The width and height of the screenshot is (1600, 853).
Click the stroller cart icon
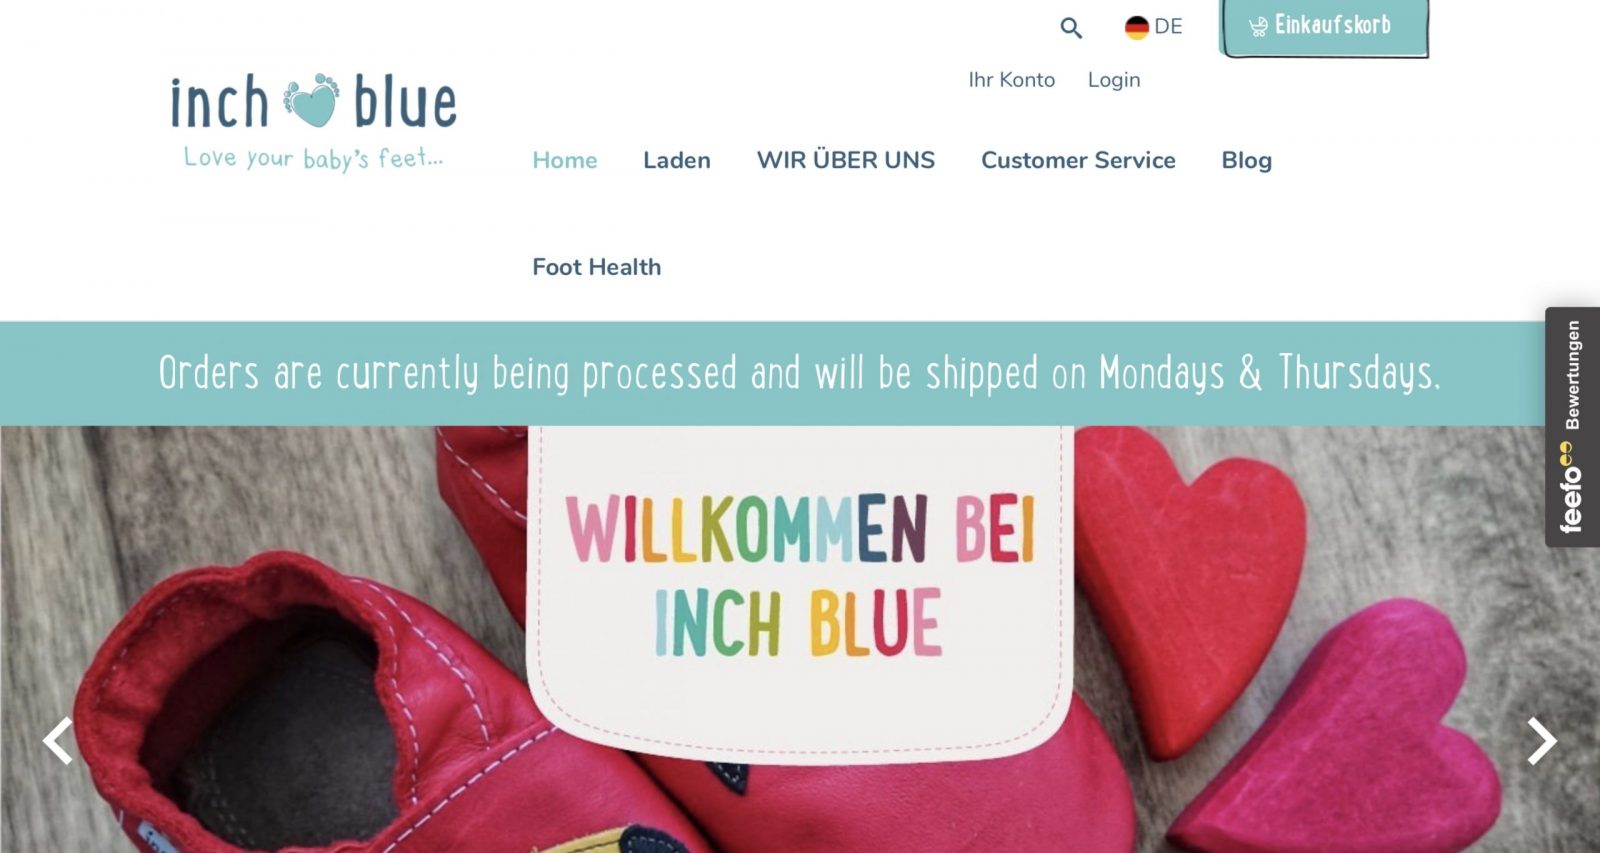coord(1258,27)
